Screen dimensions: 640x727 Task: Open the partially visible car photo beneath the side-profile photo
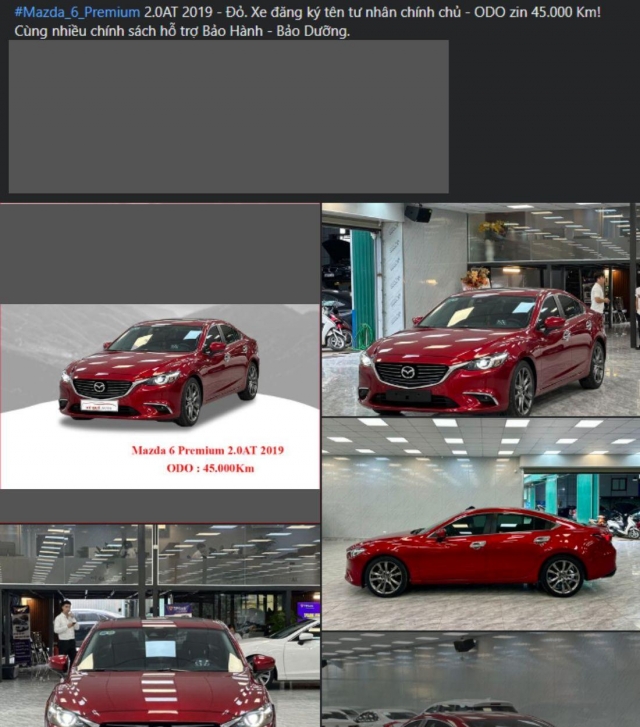pos(481,679)
